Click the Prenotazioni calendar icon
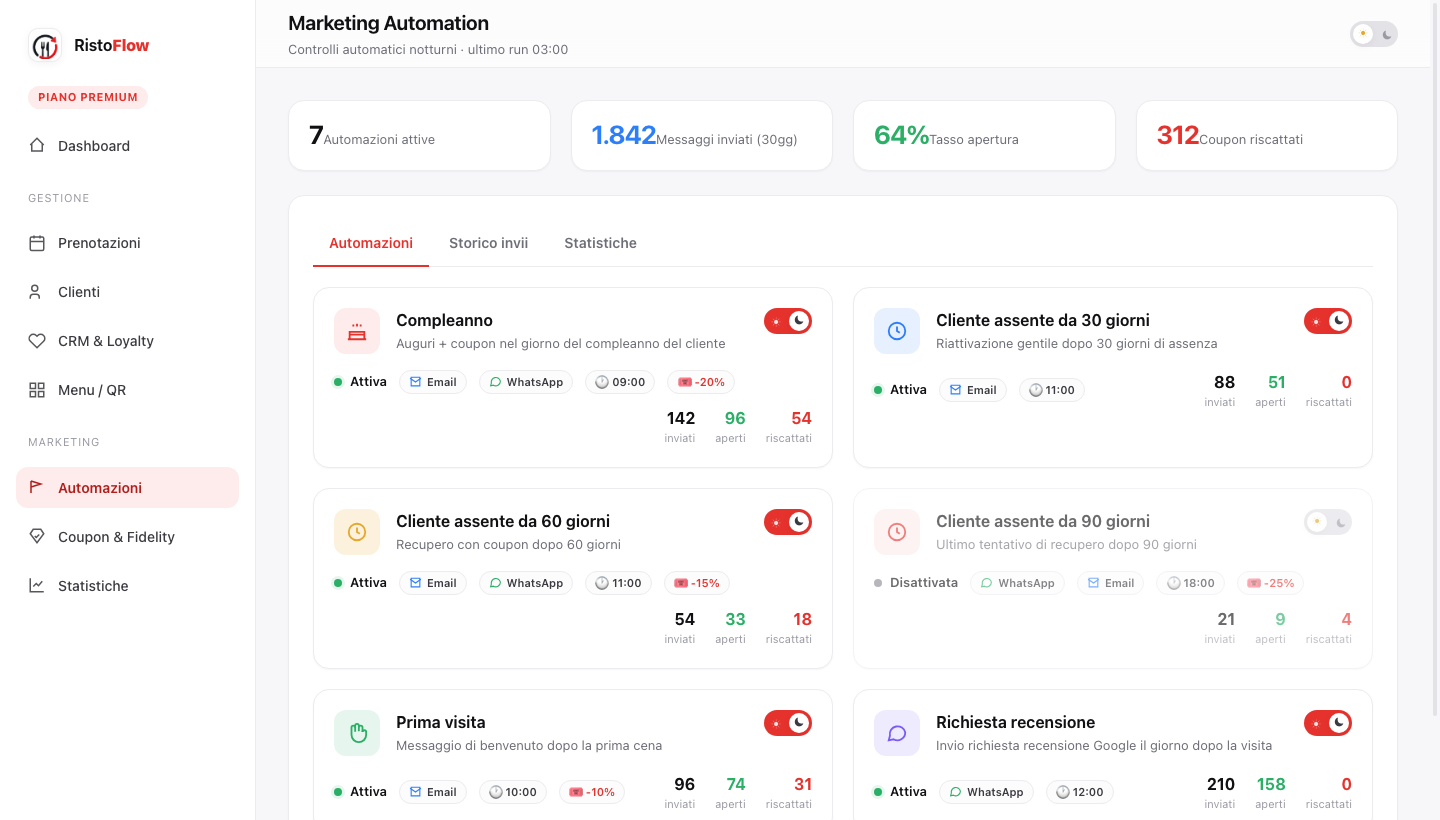This screenshot has height=820, width=1440. pos(37,243)
